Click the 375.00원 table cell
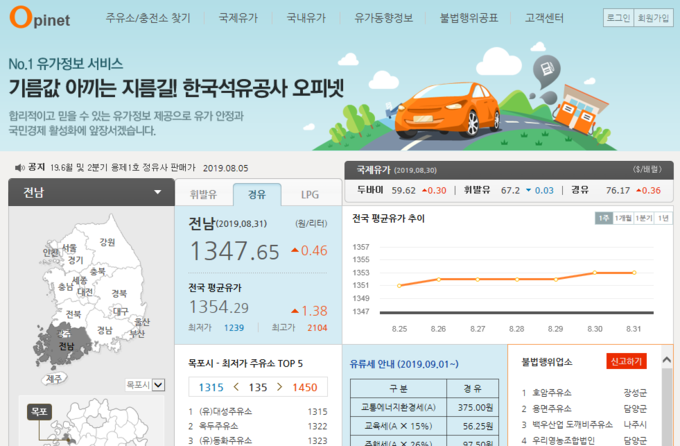680x446 pixels. click(x=473, y=407)
